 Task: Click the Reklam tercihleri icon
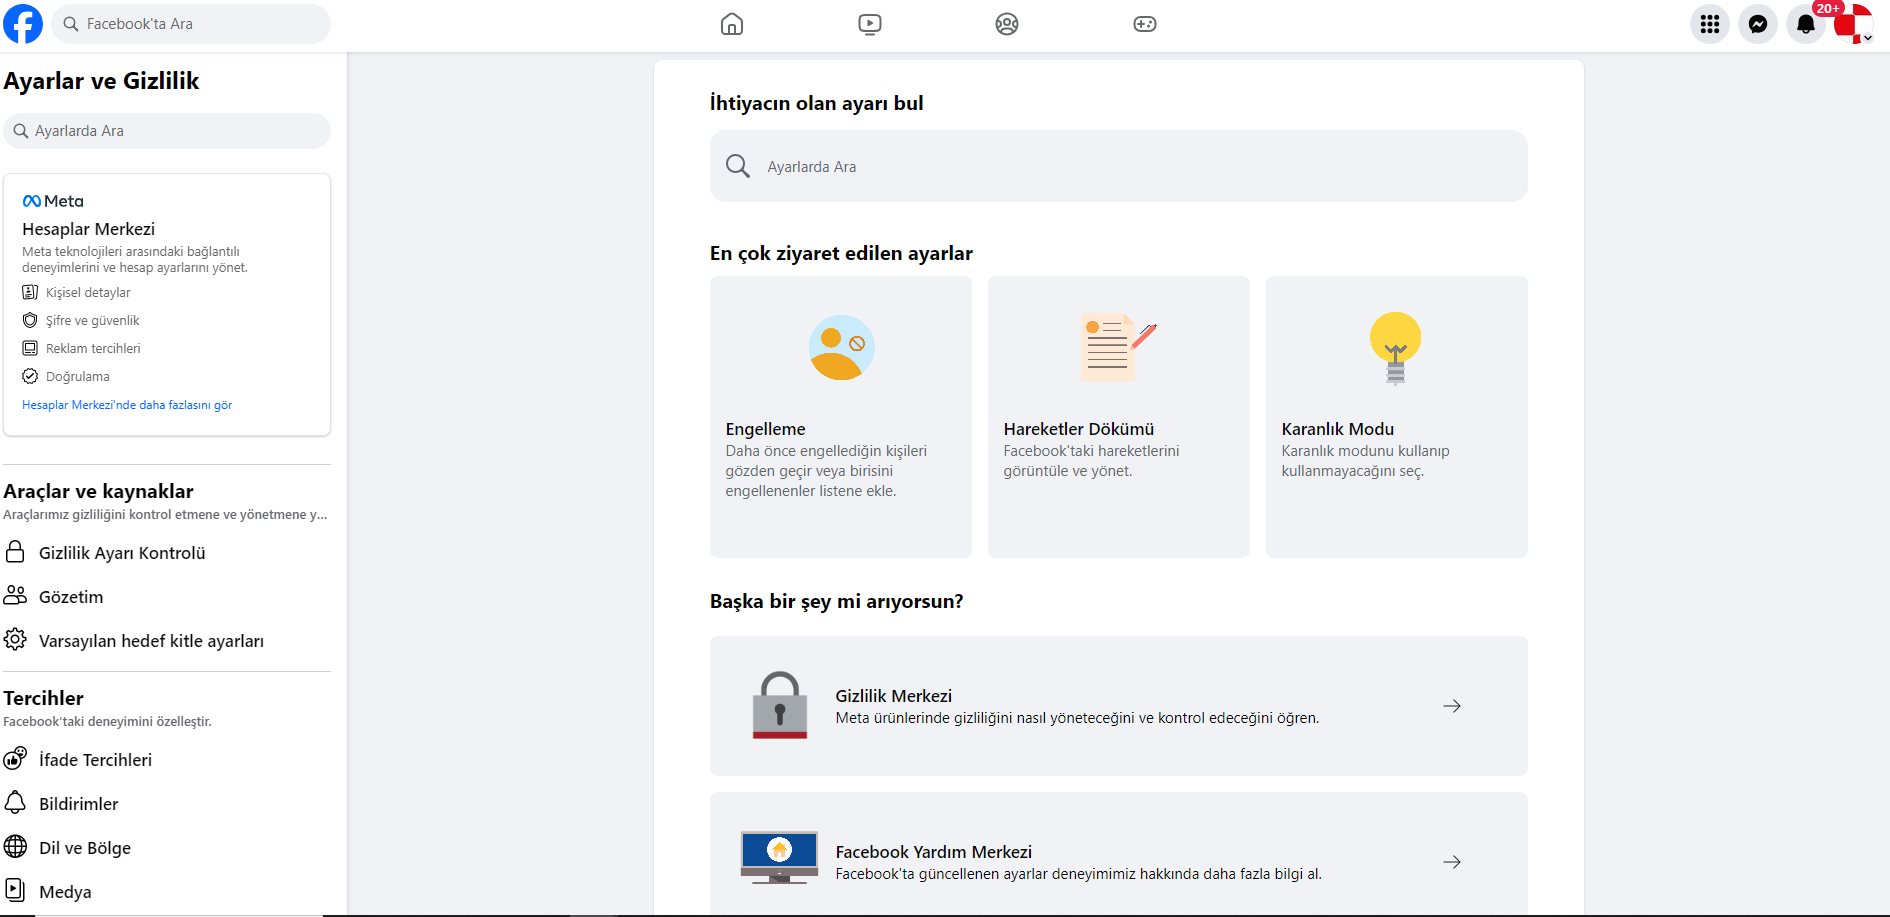coord(30,348)
